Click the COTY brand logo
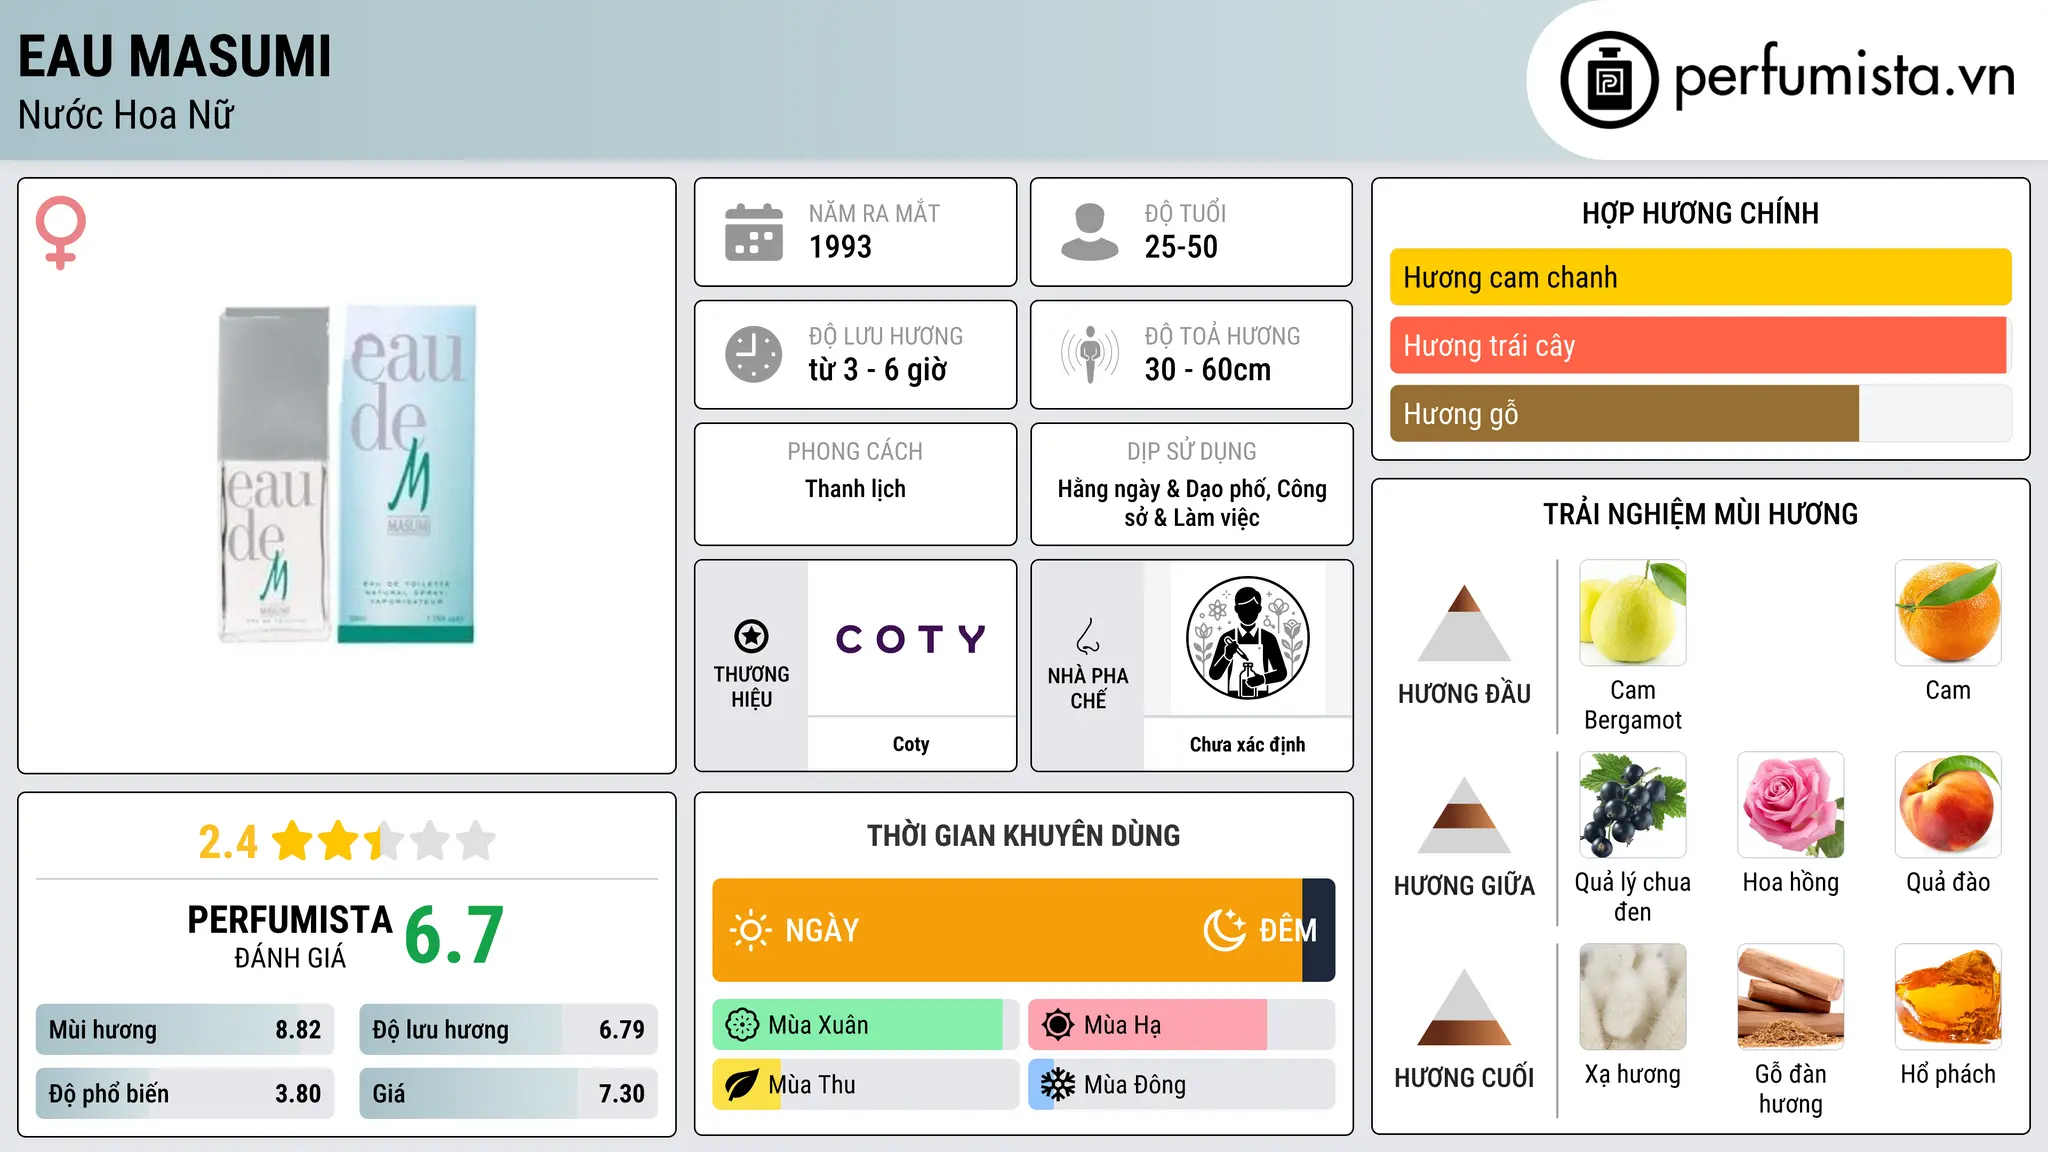The image size is (2048, 1152). (x=911, y=639)
